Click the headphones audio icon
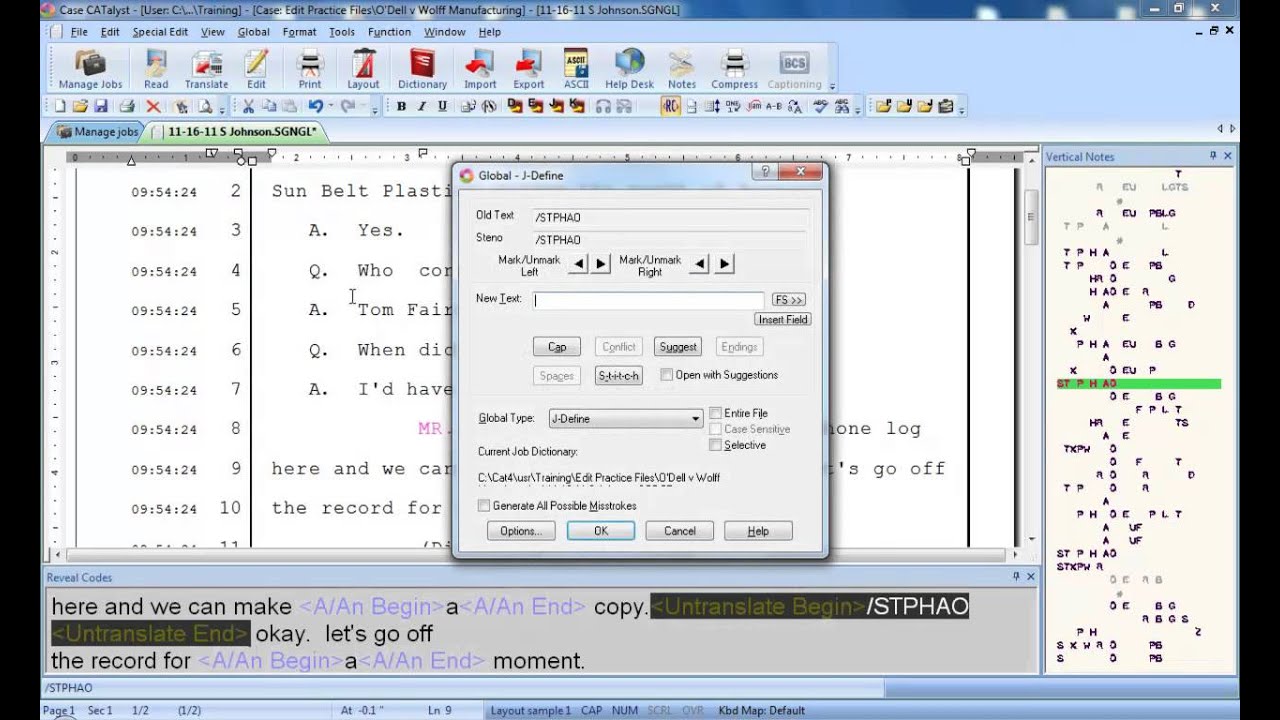This screenshot has height=720, width=1280. click(x=603, y=106)
